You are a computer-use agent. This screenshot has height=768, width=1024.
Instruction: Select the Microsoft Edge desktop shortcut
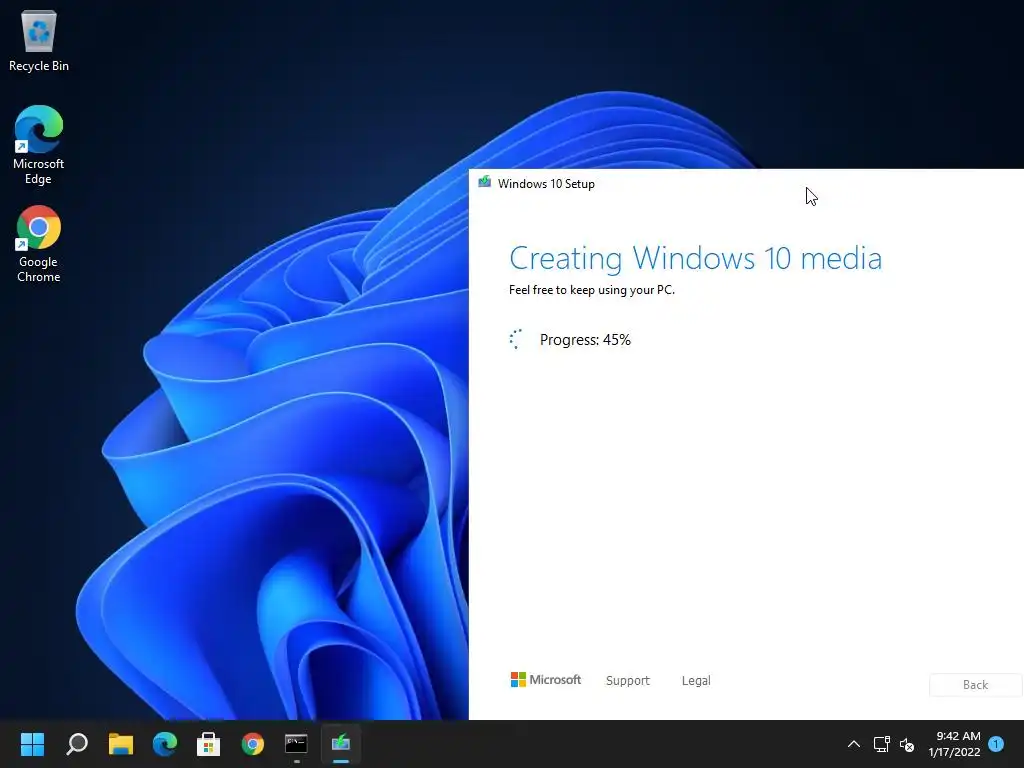click(39, 145)
